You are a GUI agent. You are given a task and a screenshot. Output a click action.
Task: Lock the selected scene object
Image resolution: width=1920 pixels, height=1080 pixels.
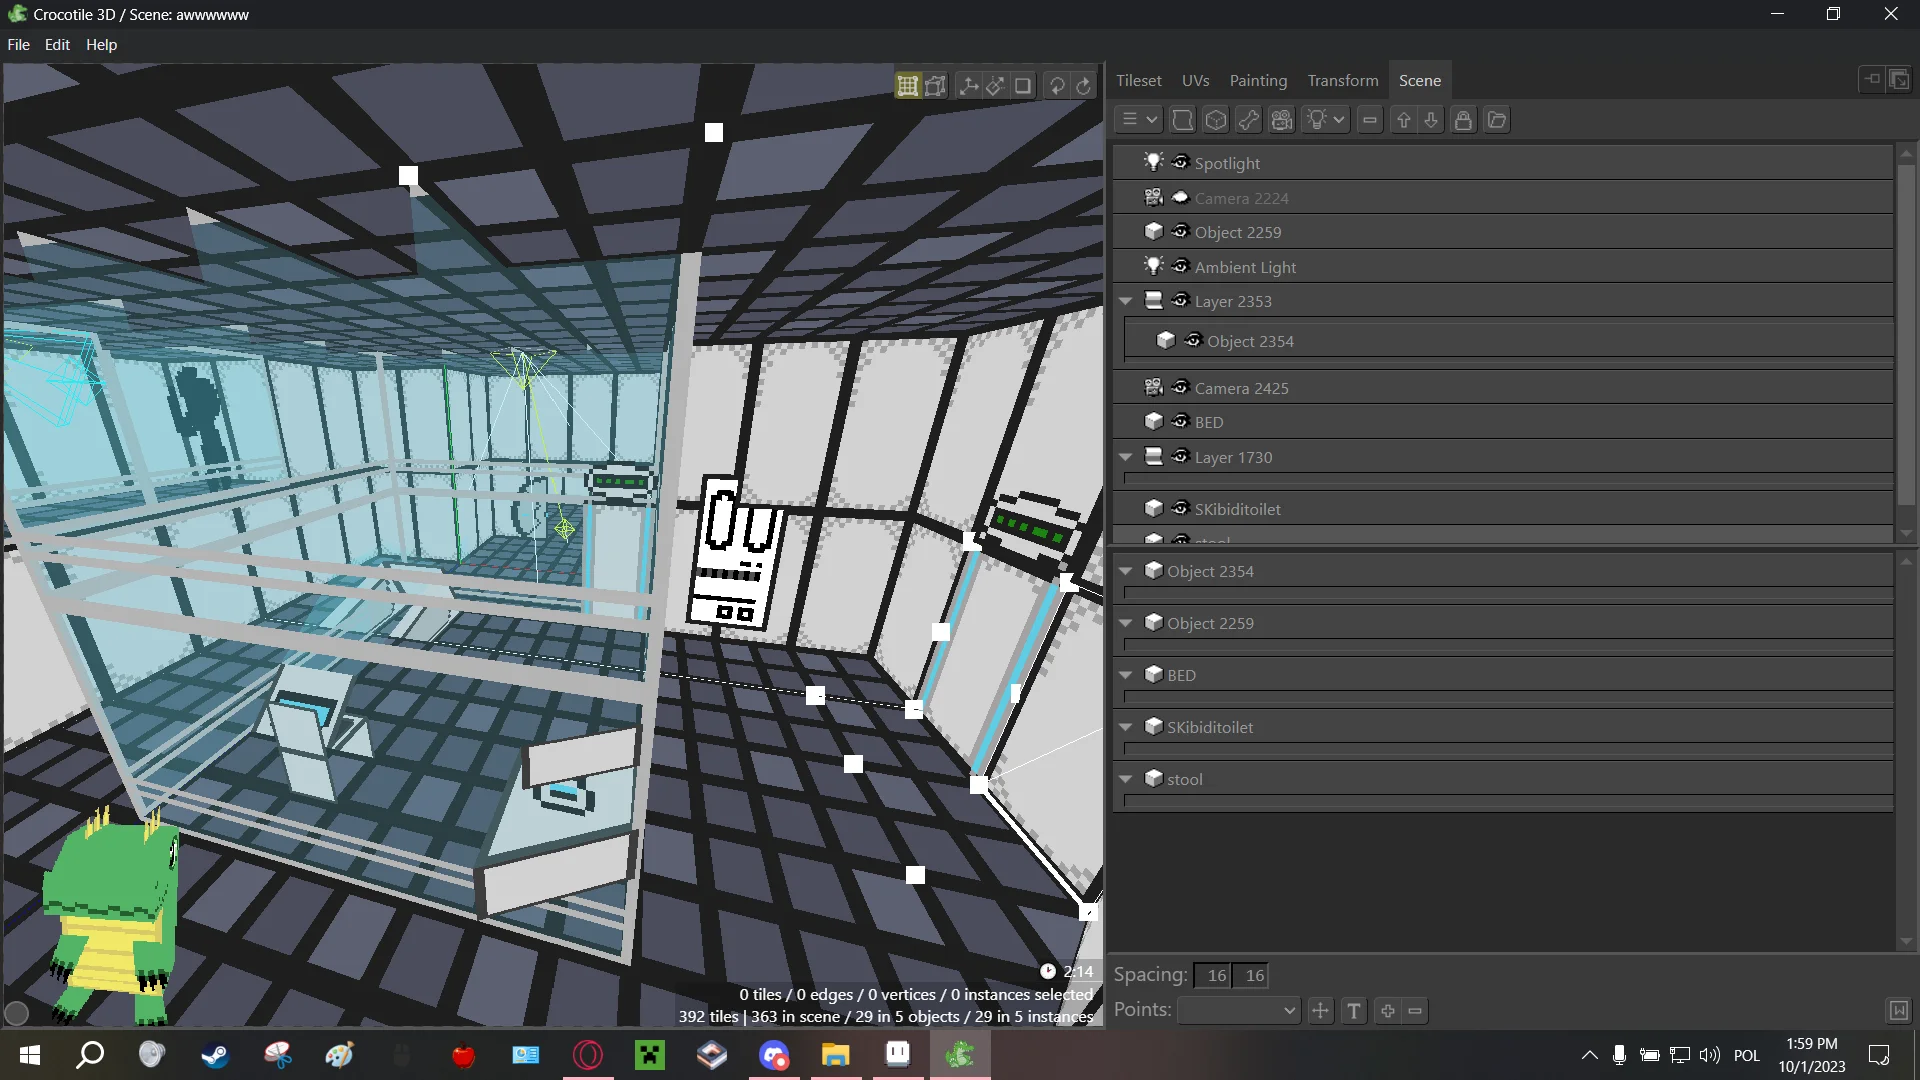(1463, 119)
